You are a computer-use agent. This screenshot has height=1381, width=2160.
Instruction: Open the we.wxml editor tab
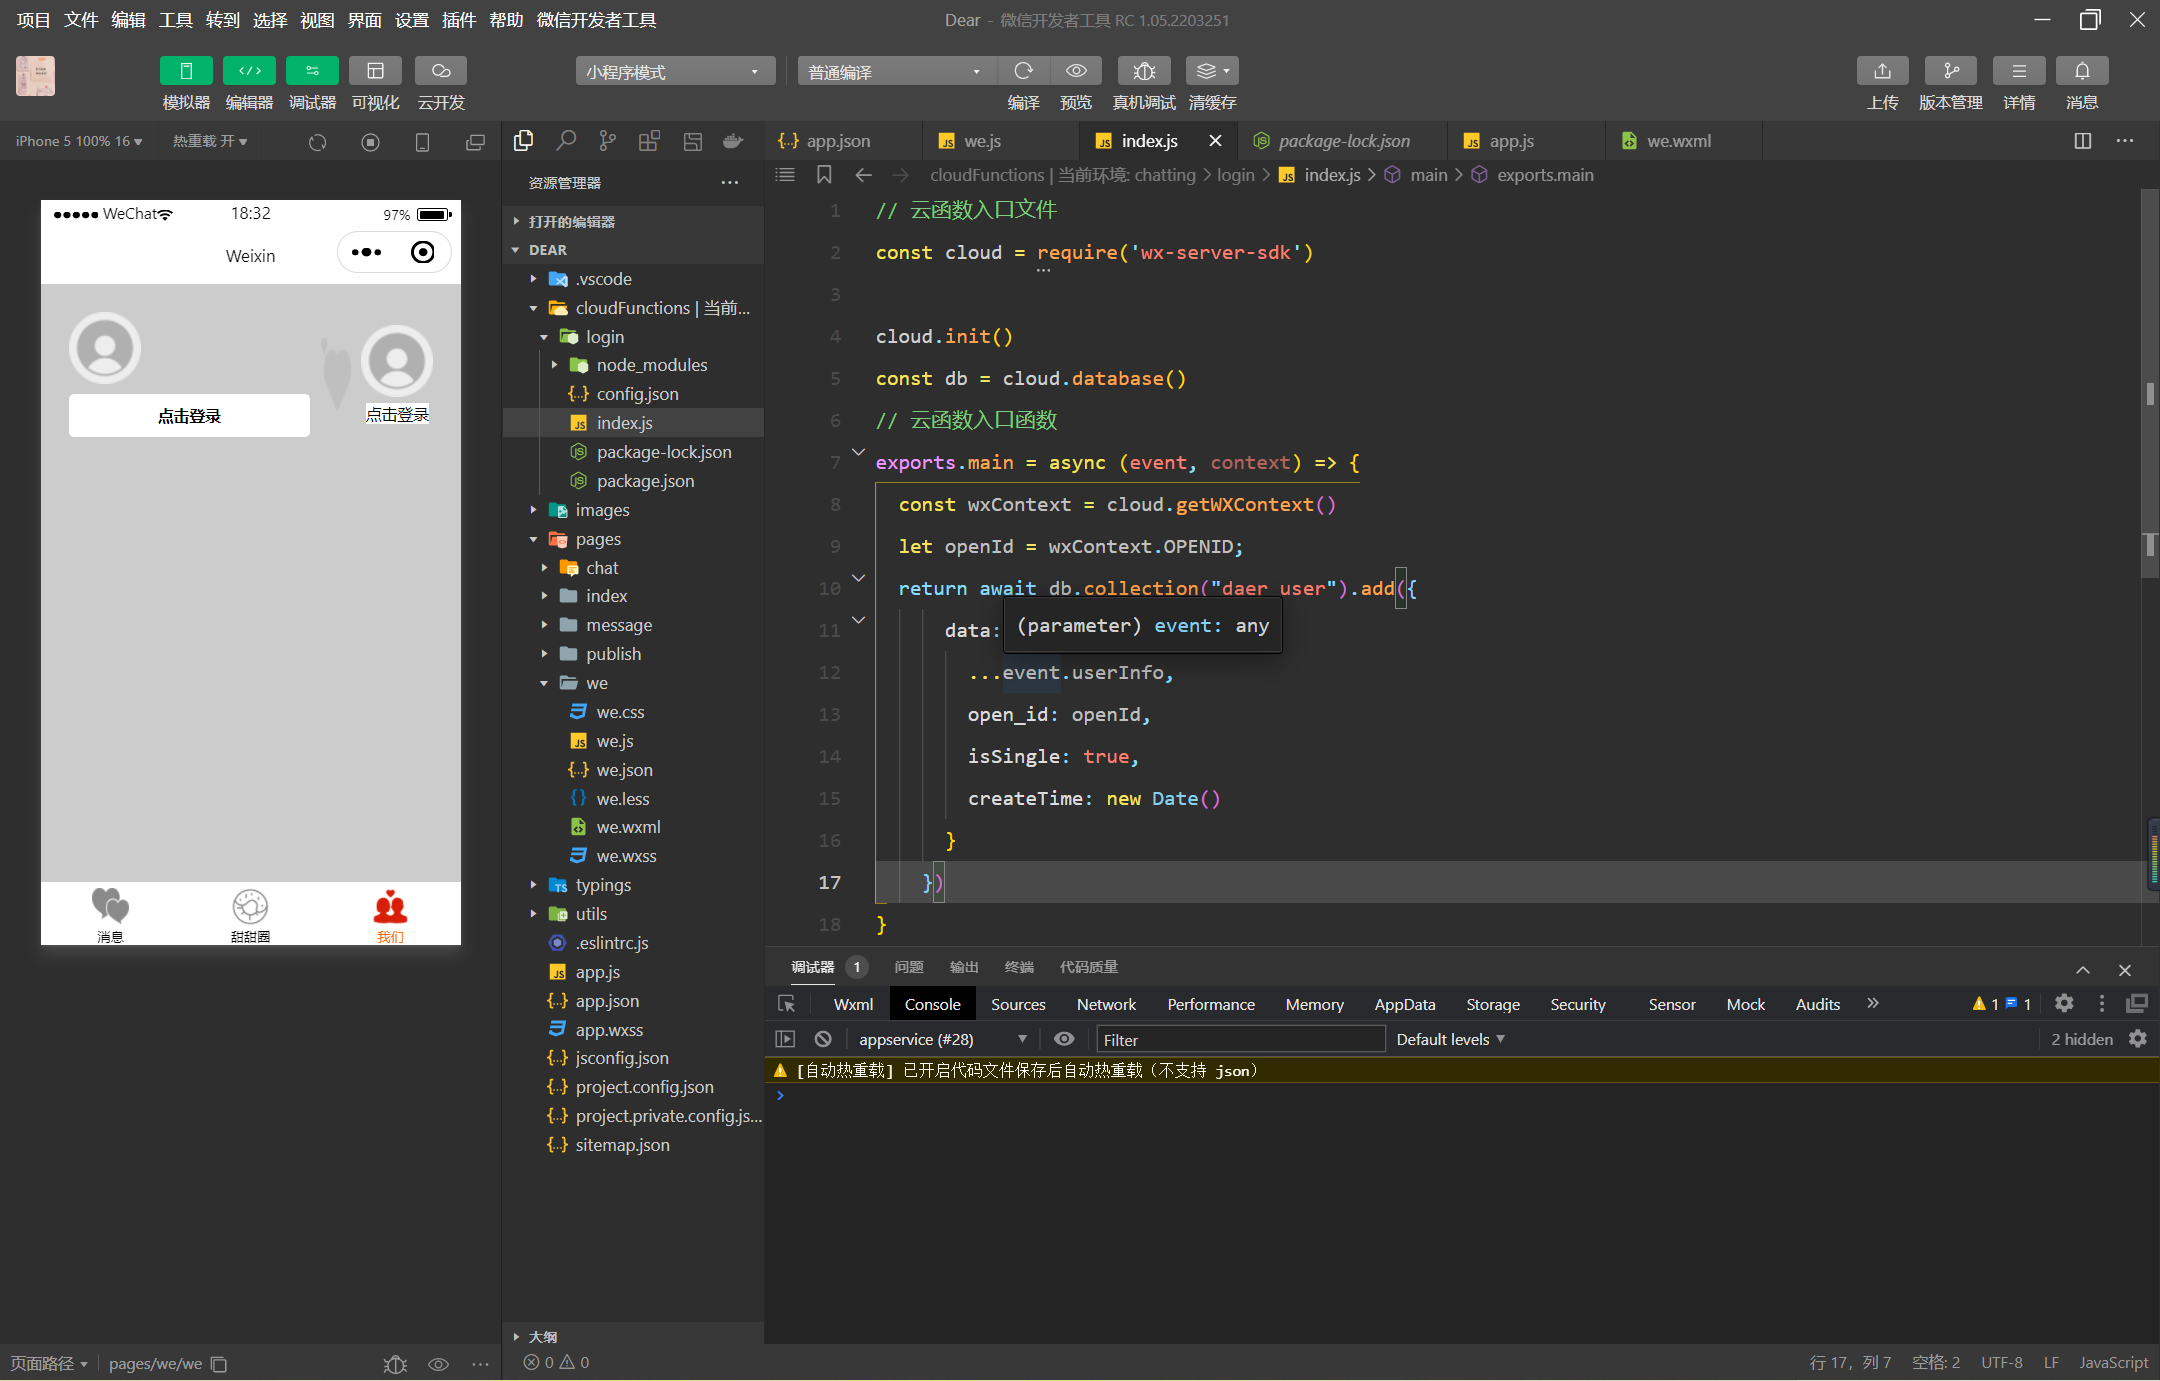pyautogui.click(x=1678, y=141)
